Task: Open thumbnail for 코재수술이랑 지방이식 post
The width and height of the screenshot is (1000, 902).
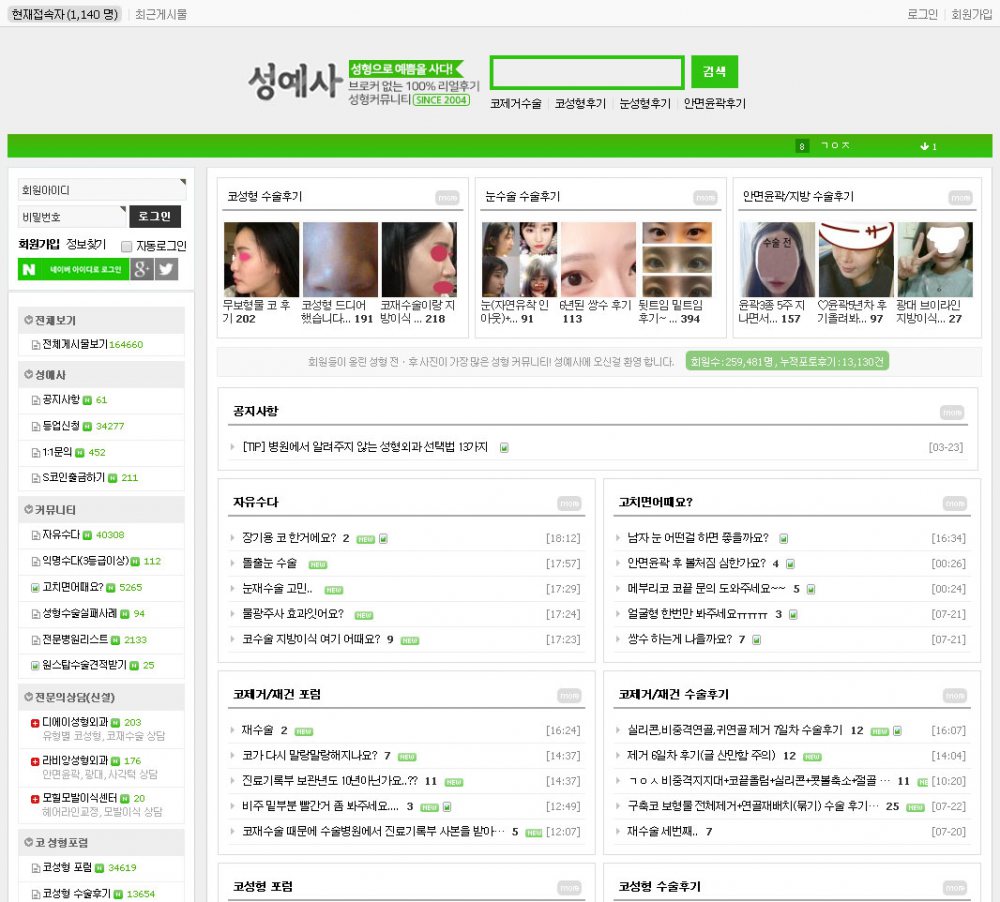Action: (x=419, y=260)
